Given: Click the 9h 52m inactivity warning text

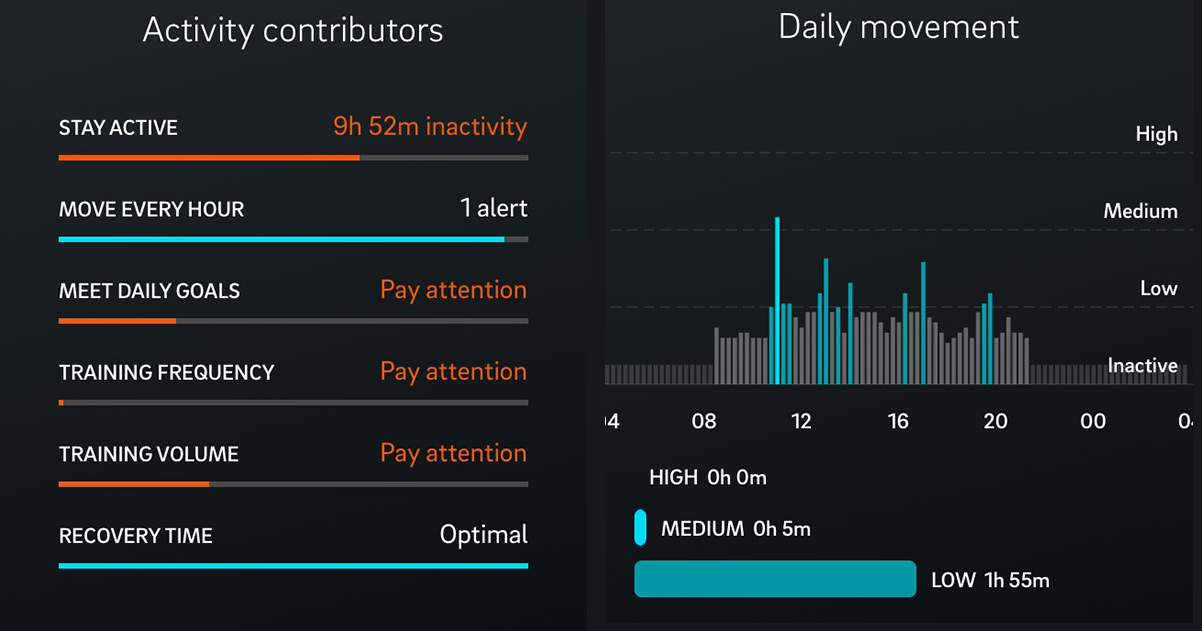Looking at the screenshot, I should pyautogui.click(x=430, y=126).
